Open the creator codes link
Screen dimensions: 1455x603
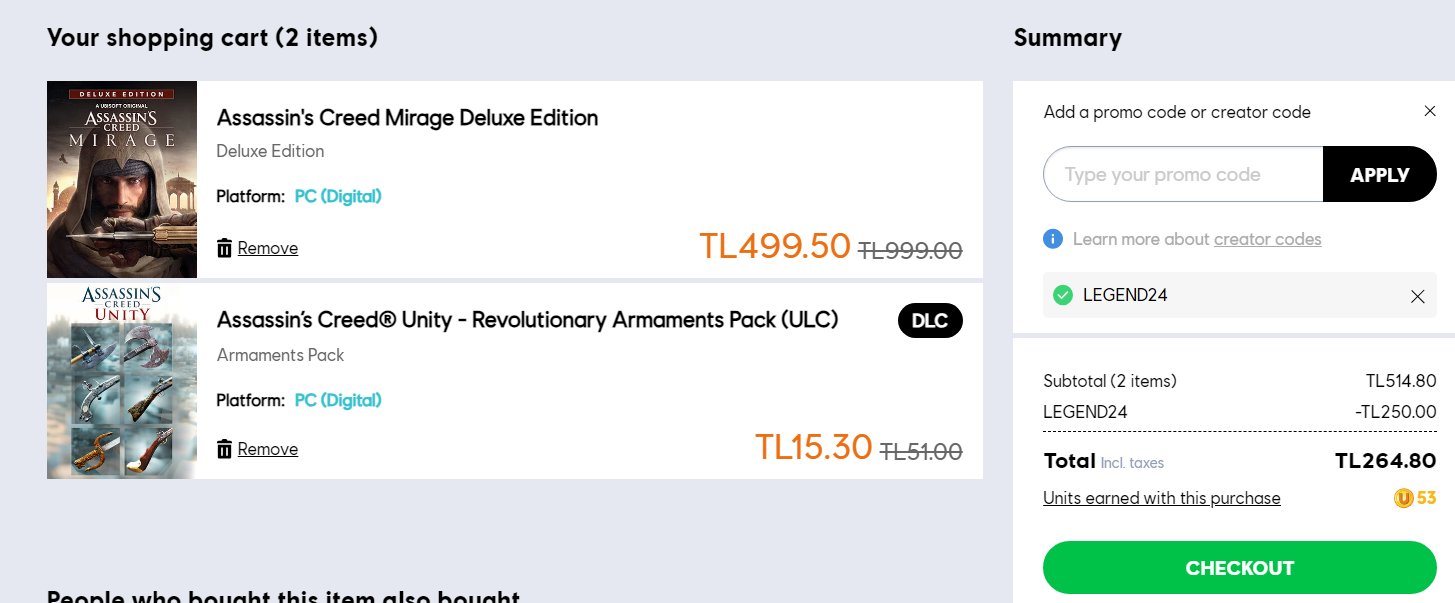coord(1267,239)
